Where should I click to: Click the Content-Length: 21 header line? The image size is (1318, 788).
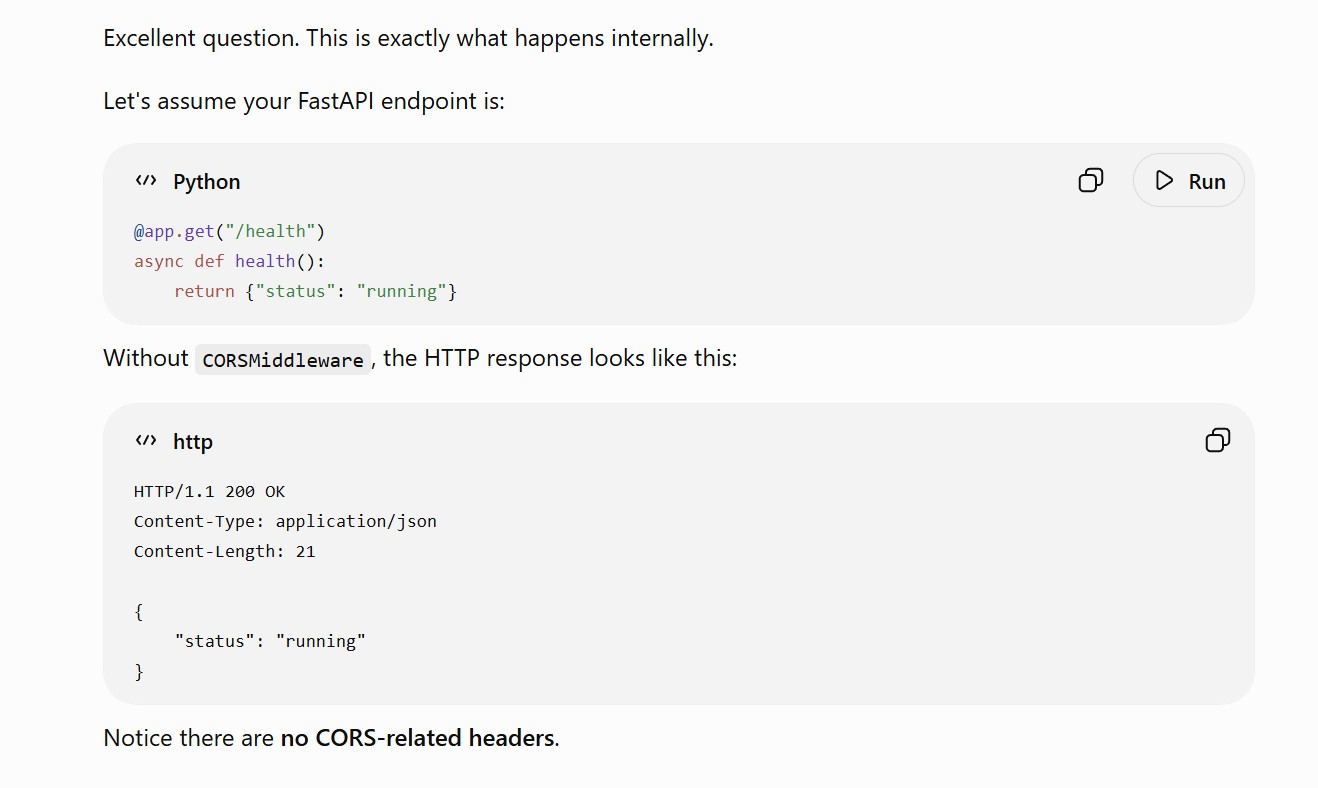pyautogui.click(x=225, y=551)
